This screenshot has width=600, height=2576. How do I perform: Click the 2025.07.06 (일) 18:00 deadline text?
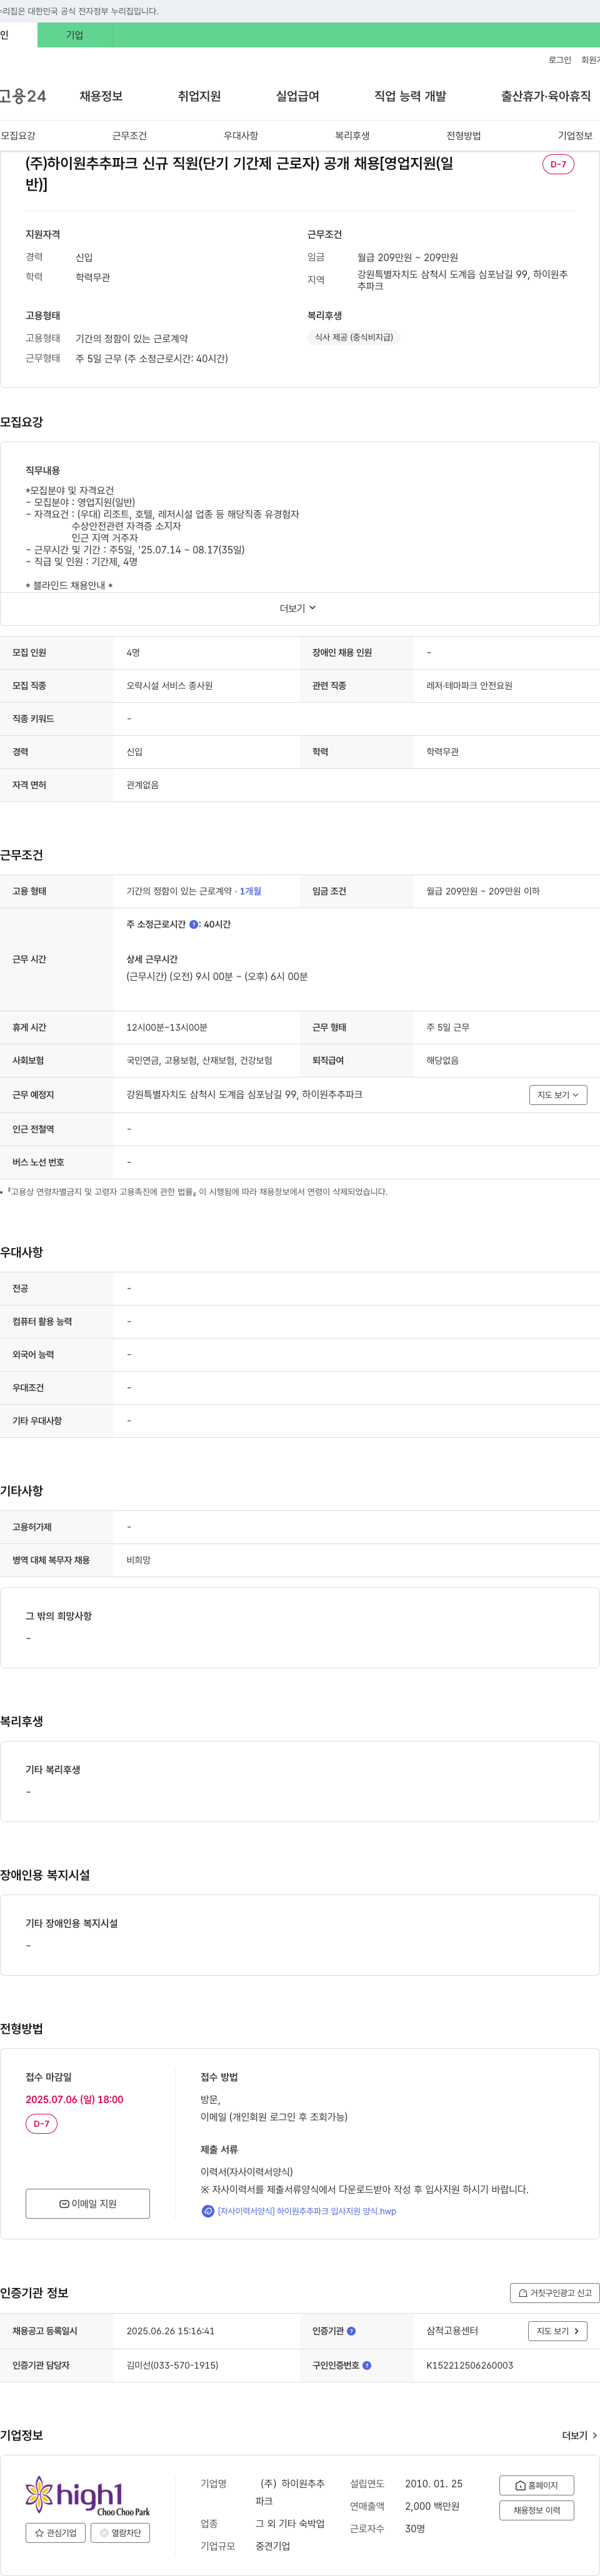(x=74, y=2099)
